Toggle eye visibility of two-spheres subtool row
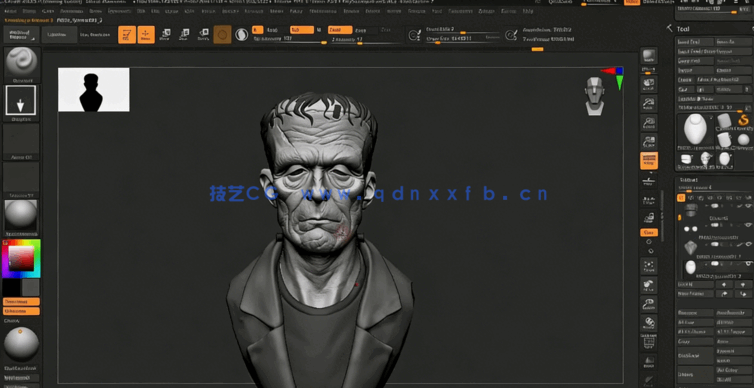Image resolution: width=754 pixels, height=388 pixels. (x=749, y=225)
